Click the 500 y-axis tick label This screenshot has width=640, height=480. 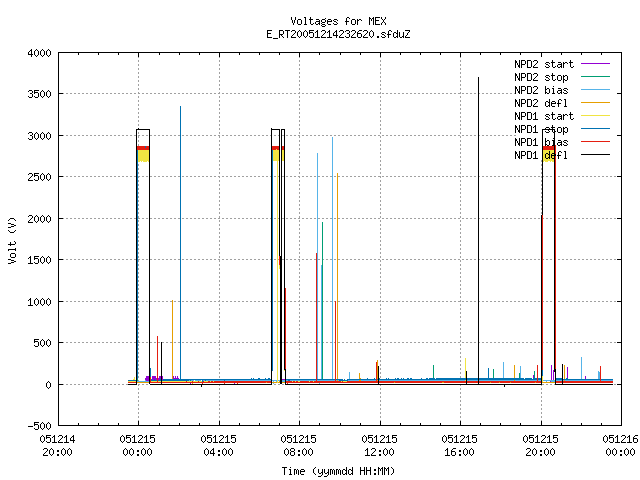[x=42, y=343]
